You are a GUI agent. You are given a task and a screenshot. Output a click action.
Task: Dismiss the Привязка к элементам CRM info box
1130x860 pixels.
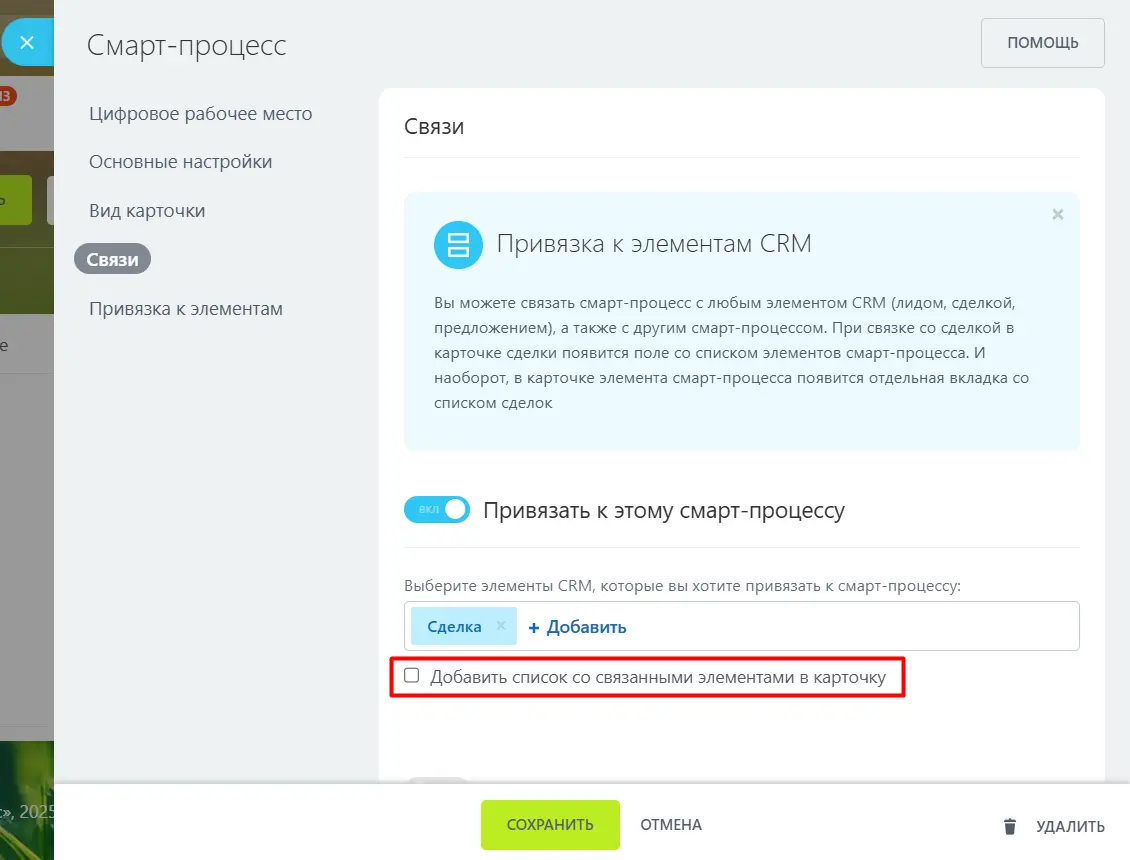pos(1057,214)
